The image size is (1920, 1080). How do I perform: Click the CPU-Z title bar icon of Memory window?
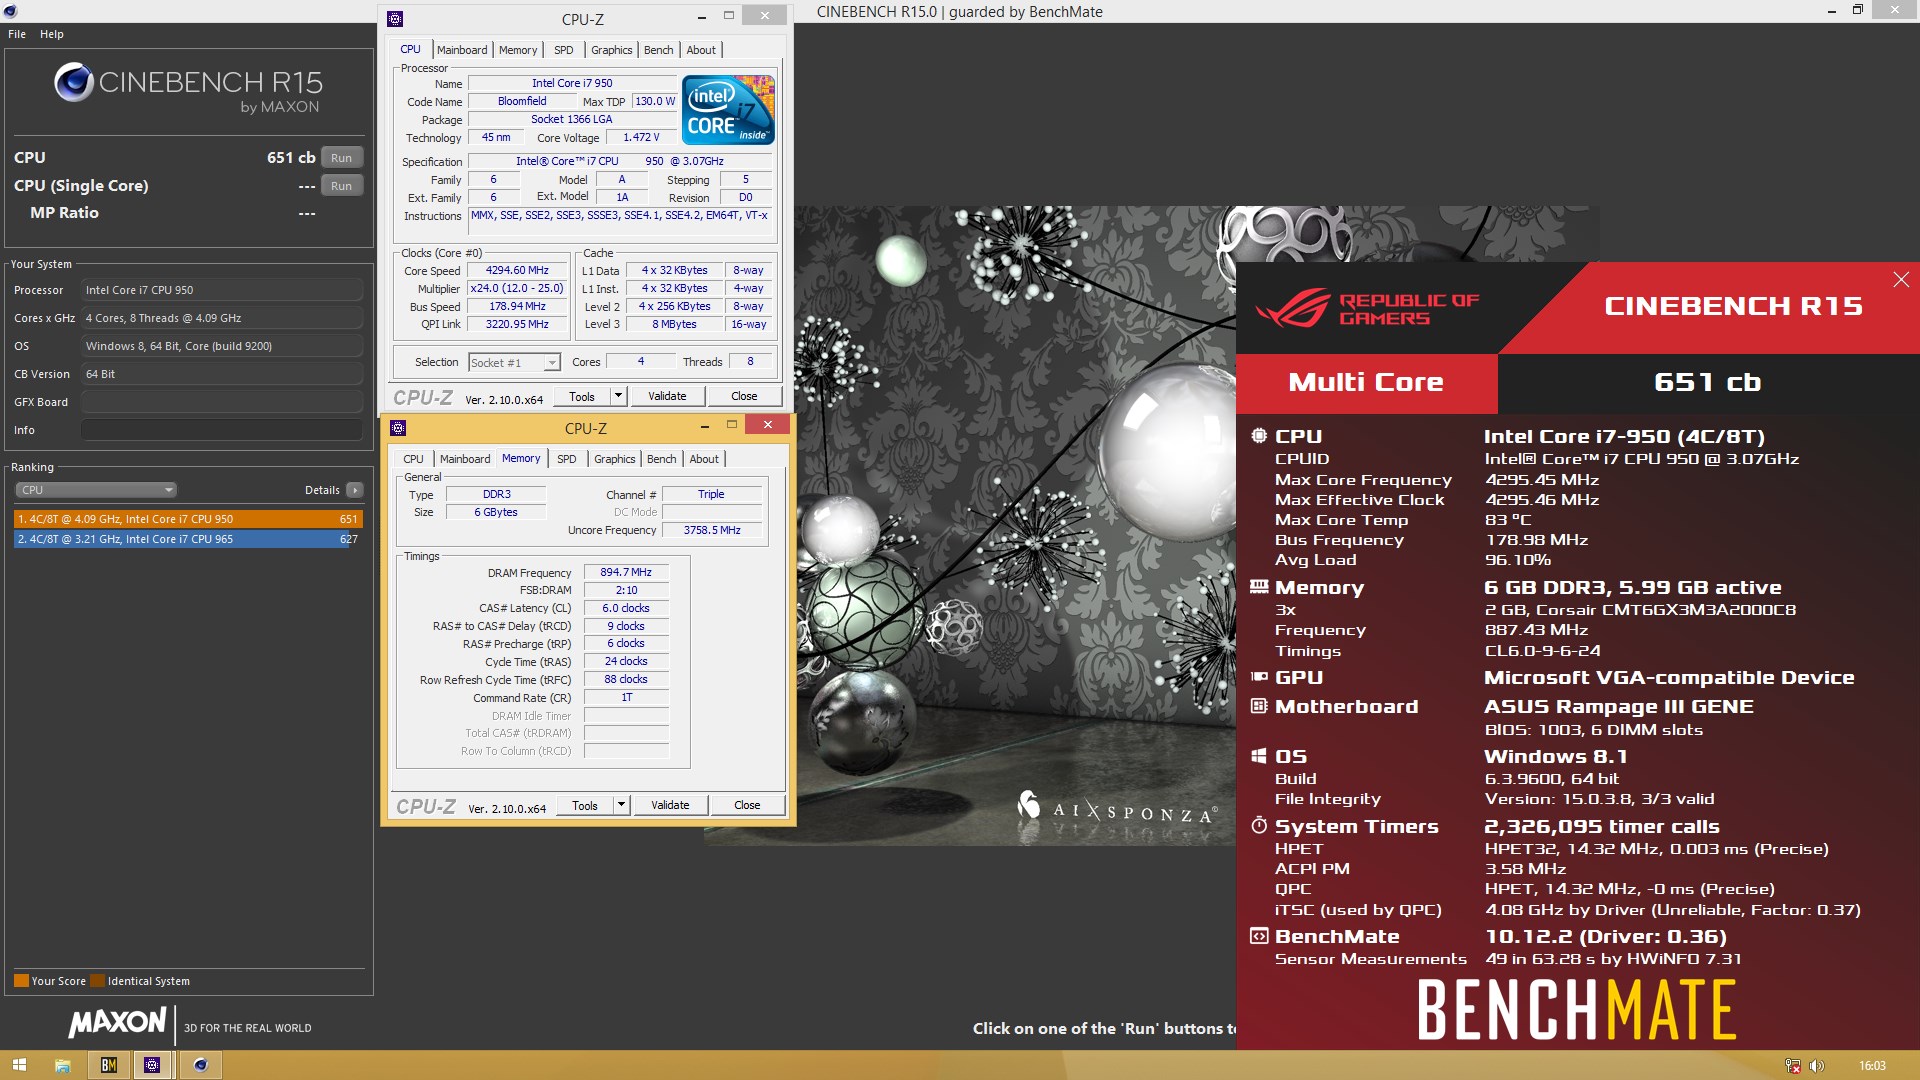pos(398,428)
